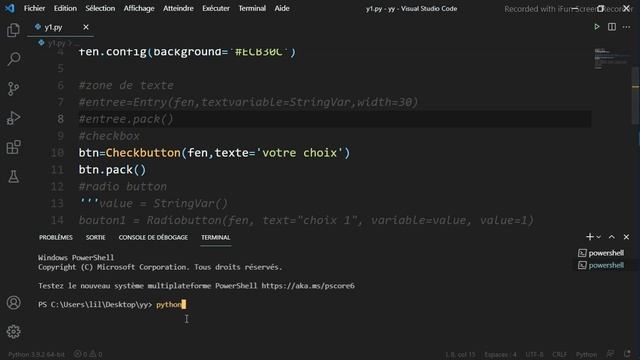Open the Manage gear icon
This screenshot has height=360, width=640.
tap(13, 331)
